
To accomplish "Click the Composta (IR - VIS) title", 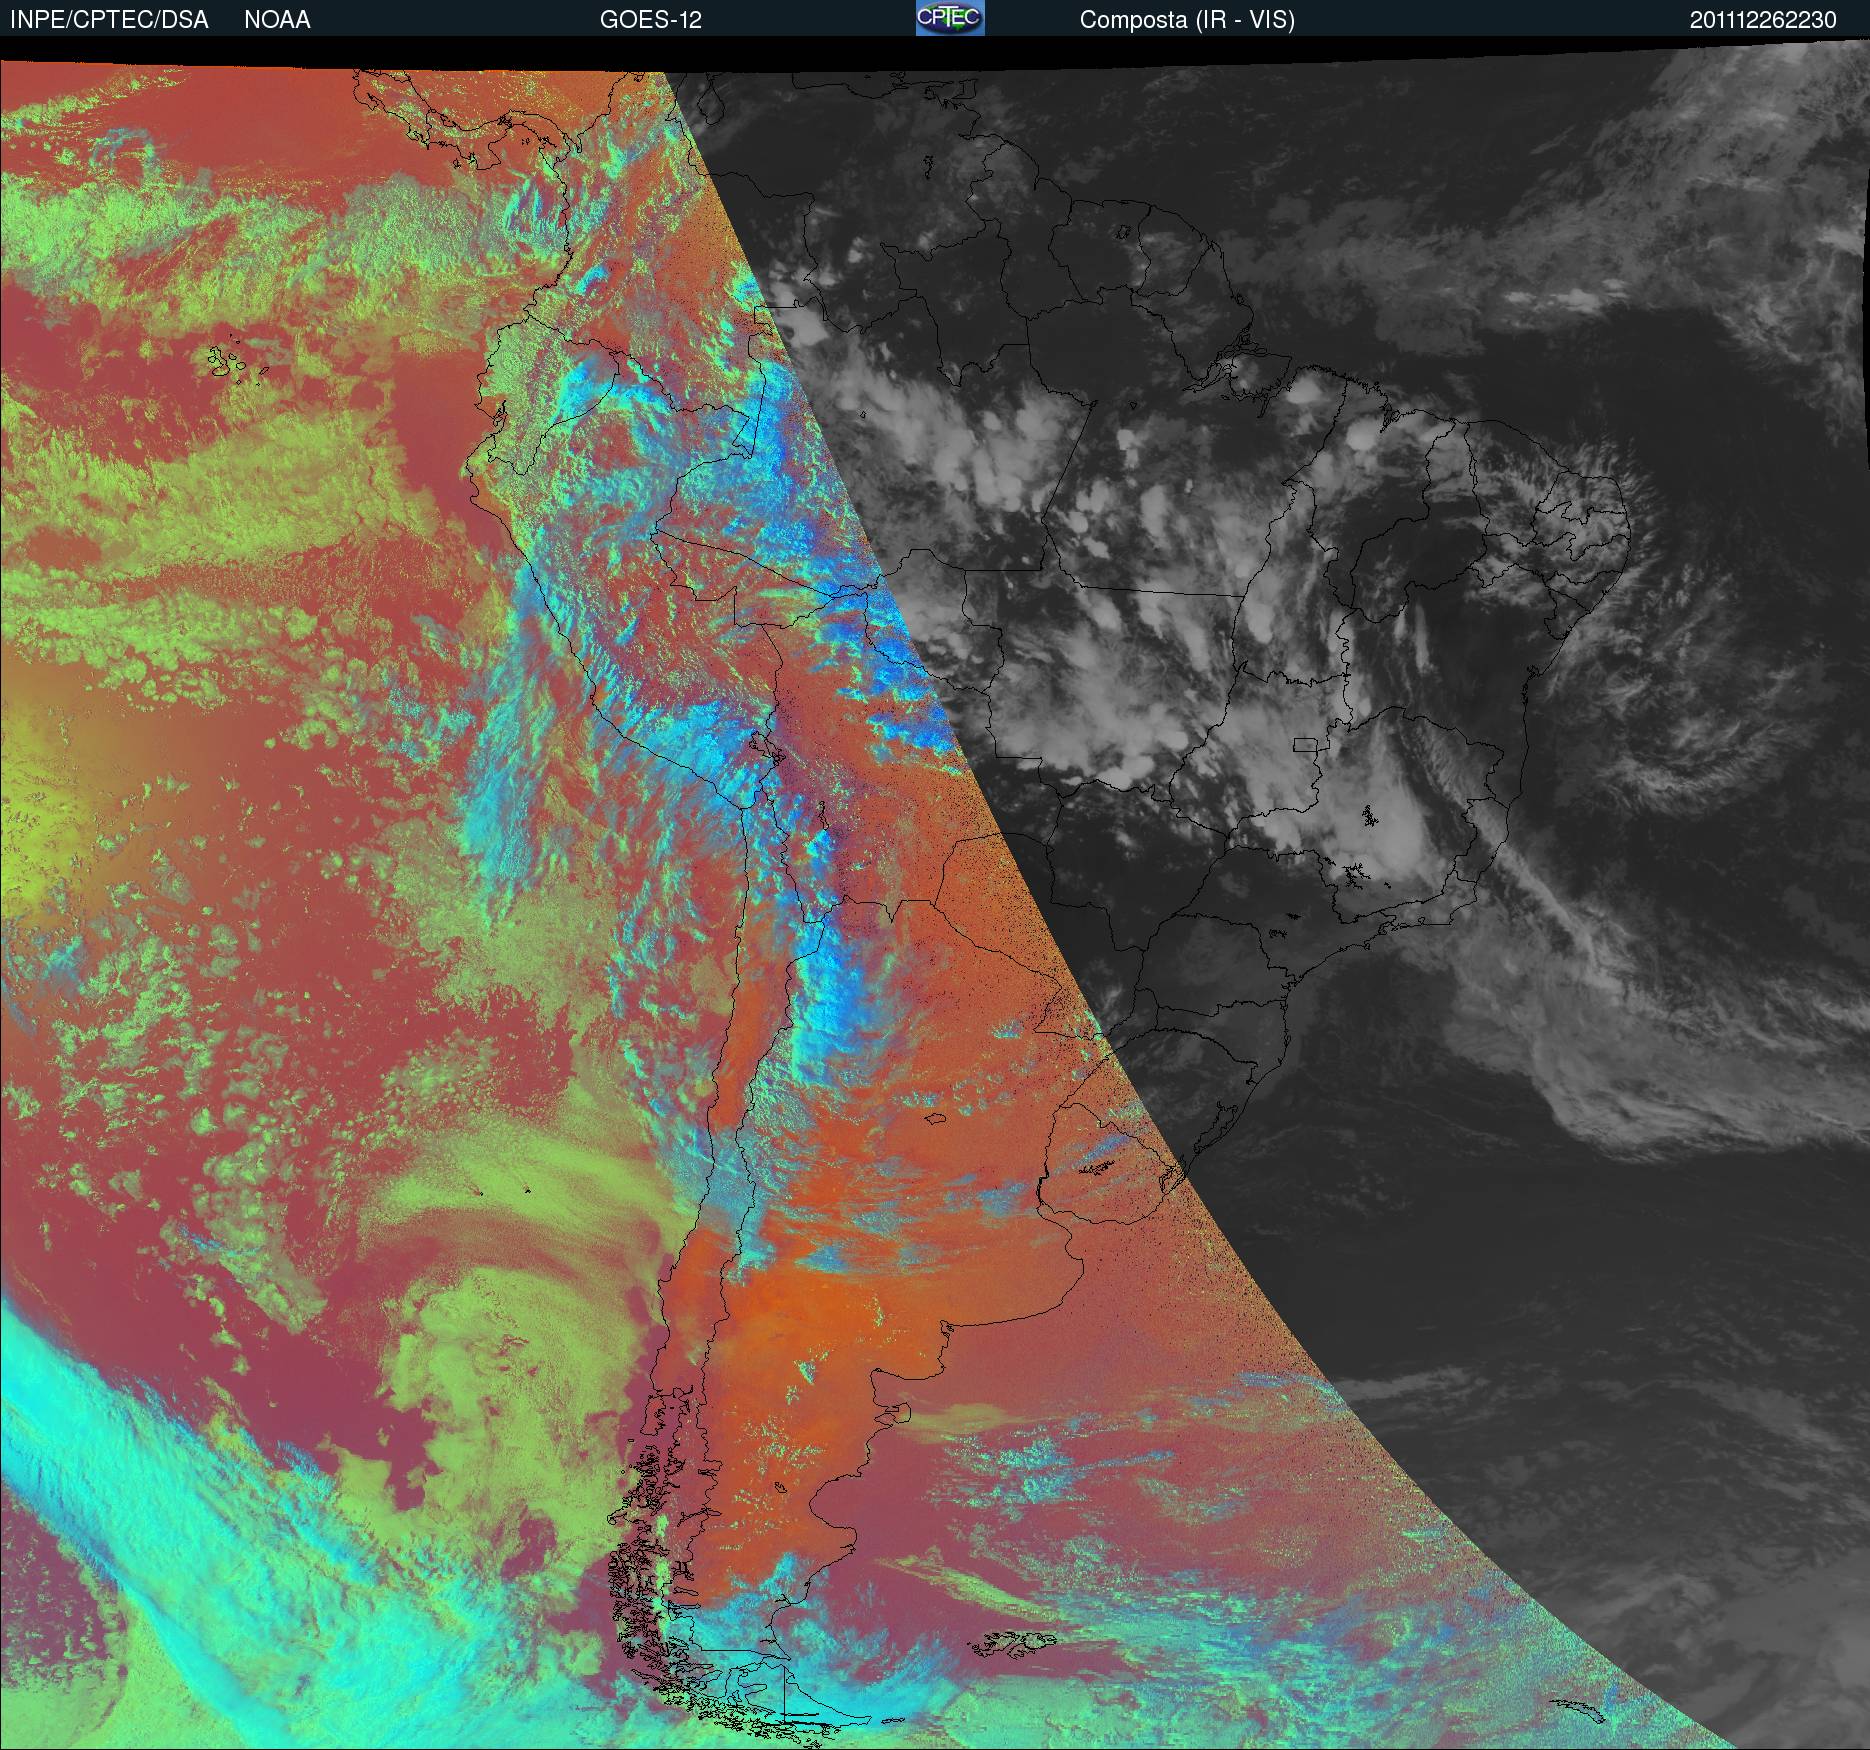I will pos(1187,20).
